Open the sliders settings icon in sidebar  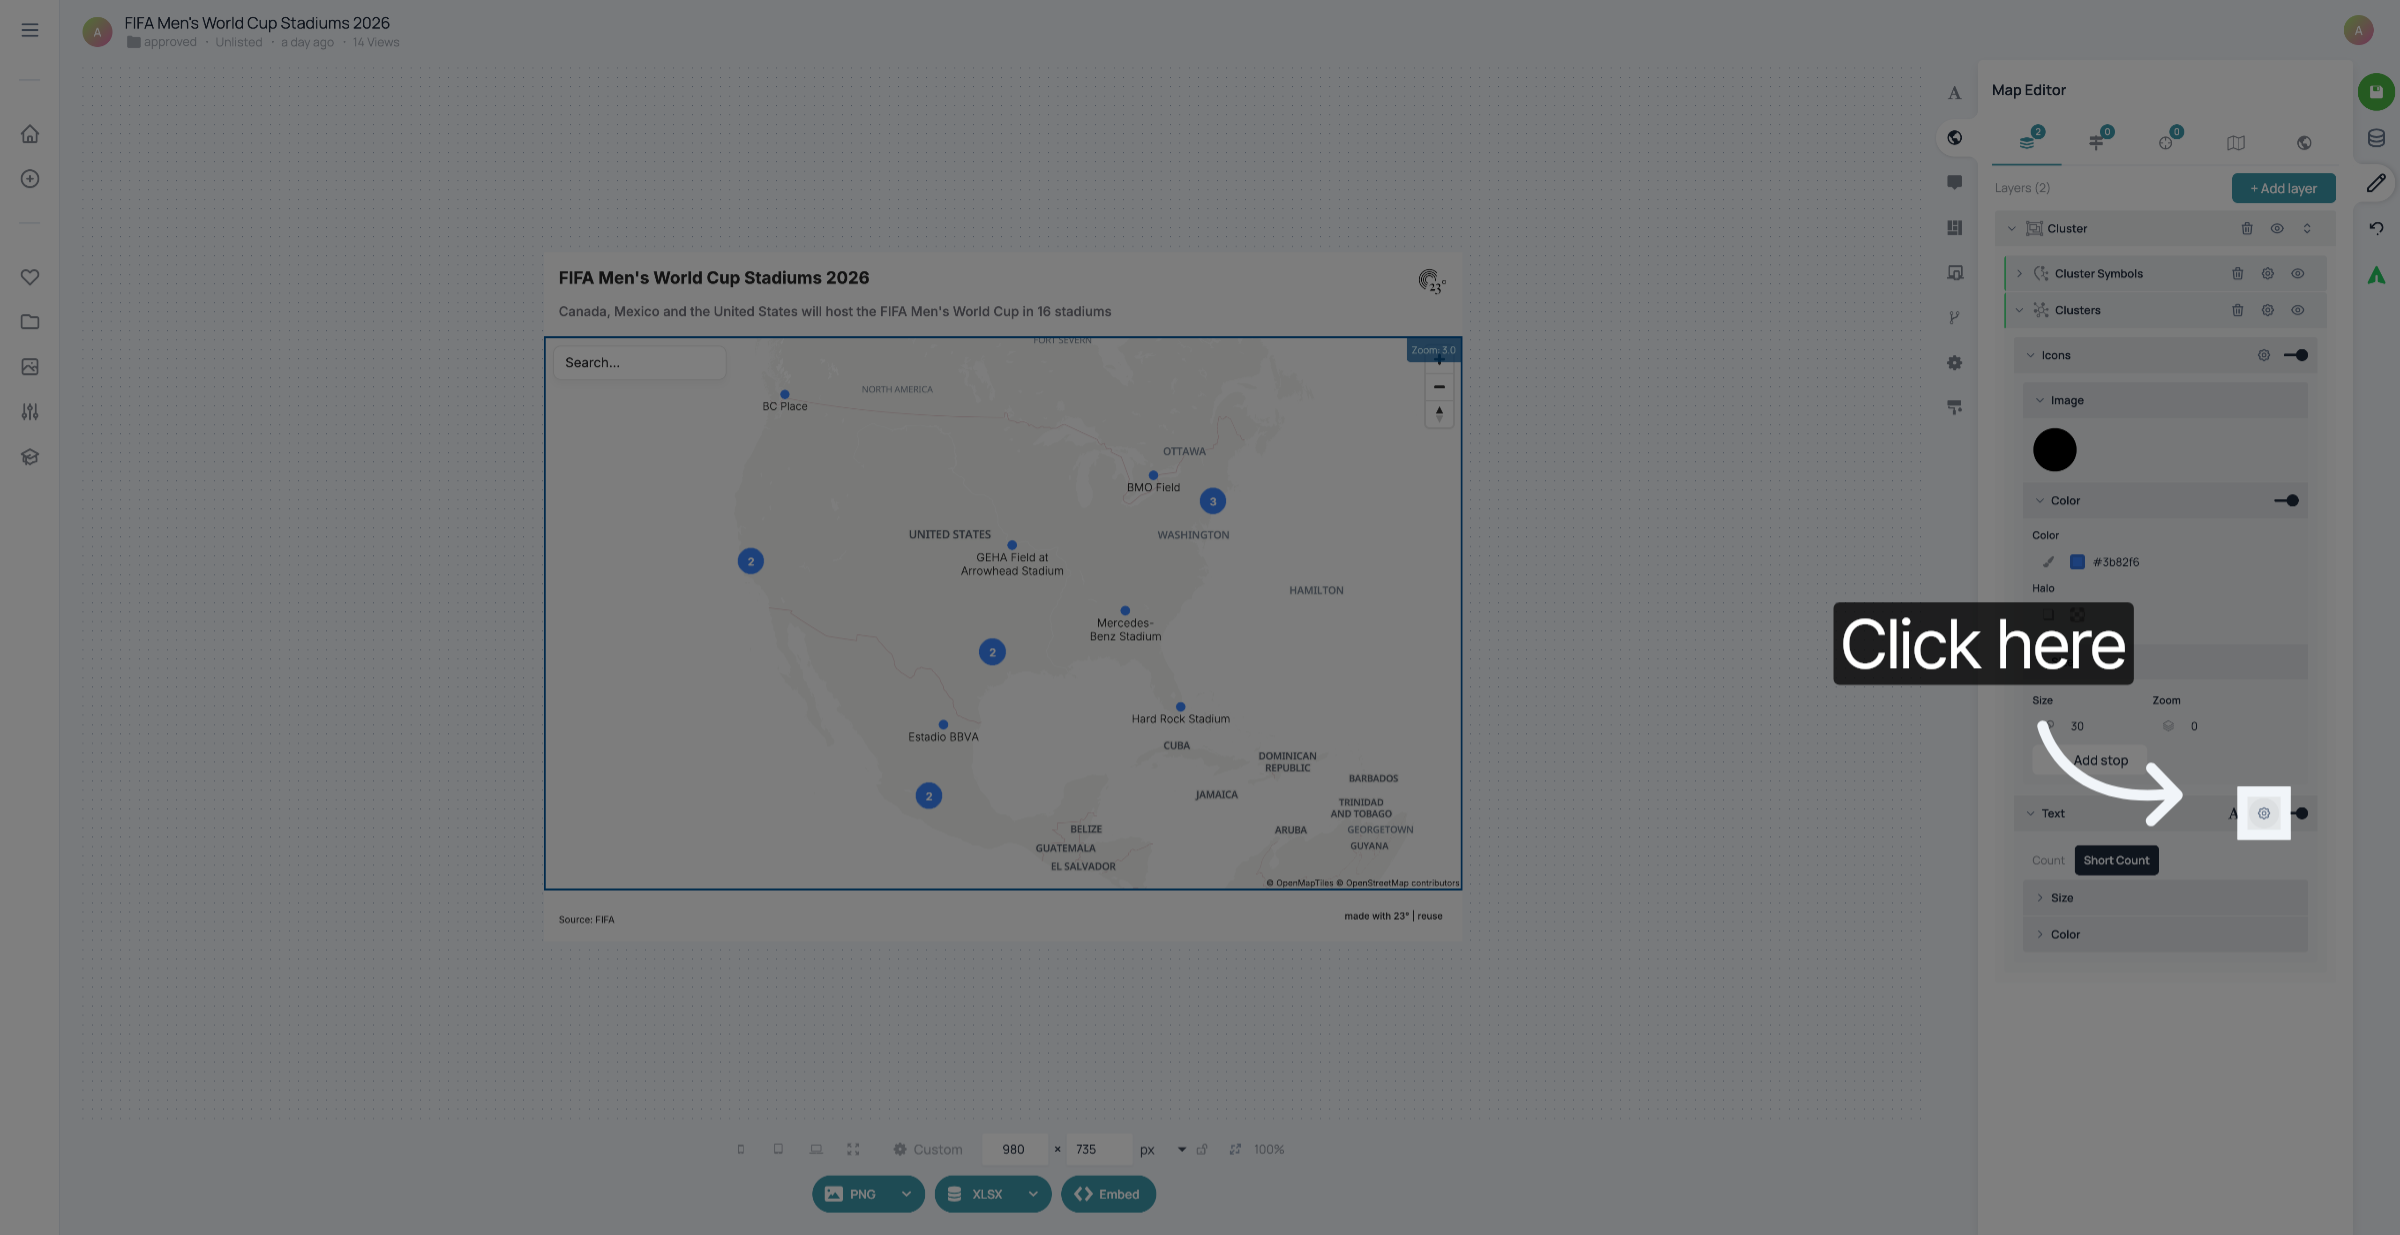(x=30, y=412)
